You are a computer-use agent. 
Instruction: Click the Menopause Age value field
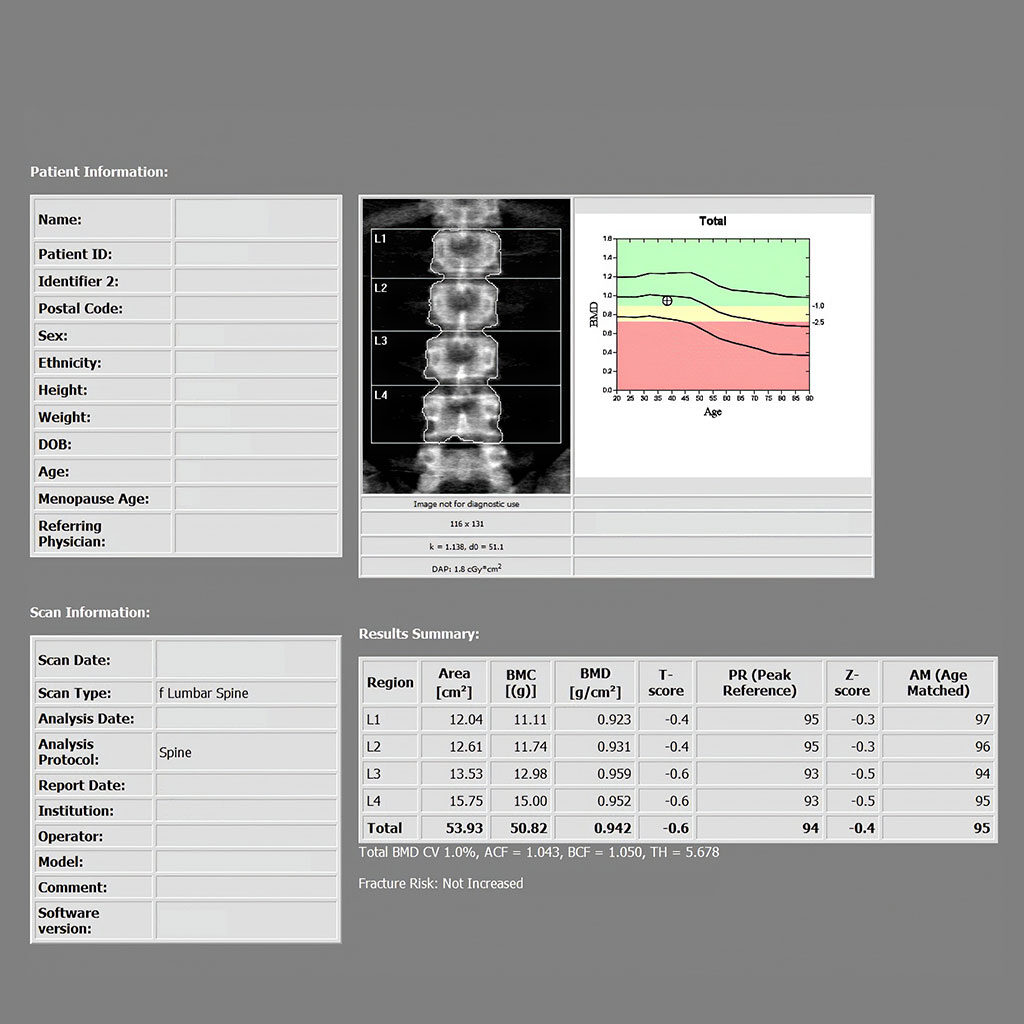tap(256, 498)
